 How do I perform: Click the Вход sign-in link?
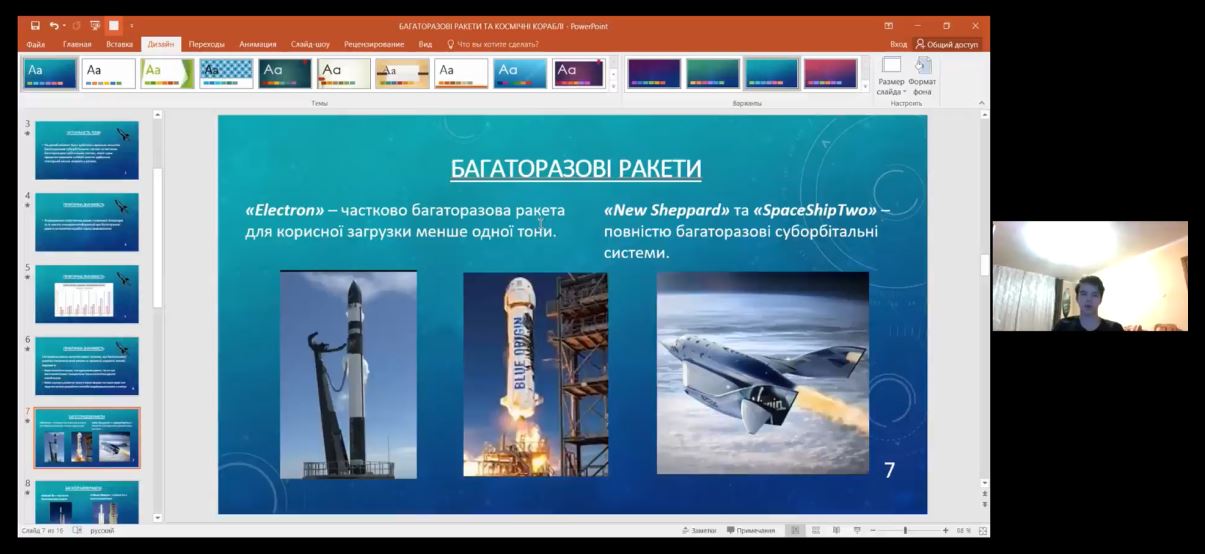(898, 44)
